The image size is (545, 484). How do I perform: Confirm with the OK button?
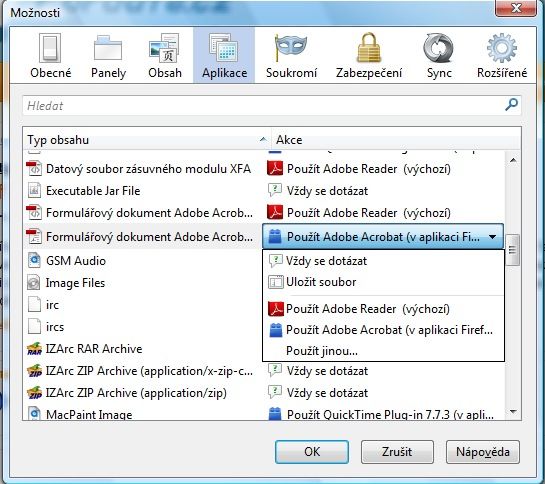312,452
